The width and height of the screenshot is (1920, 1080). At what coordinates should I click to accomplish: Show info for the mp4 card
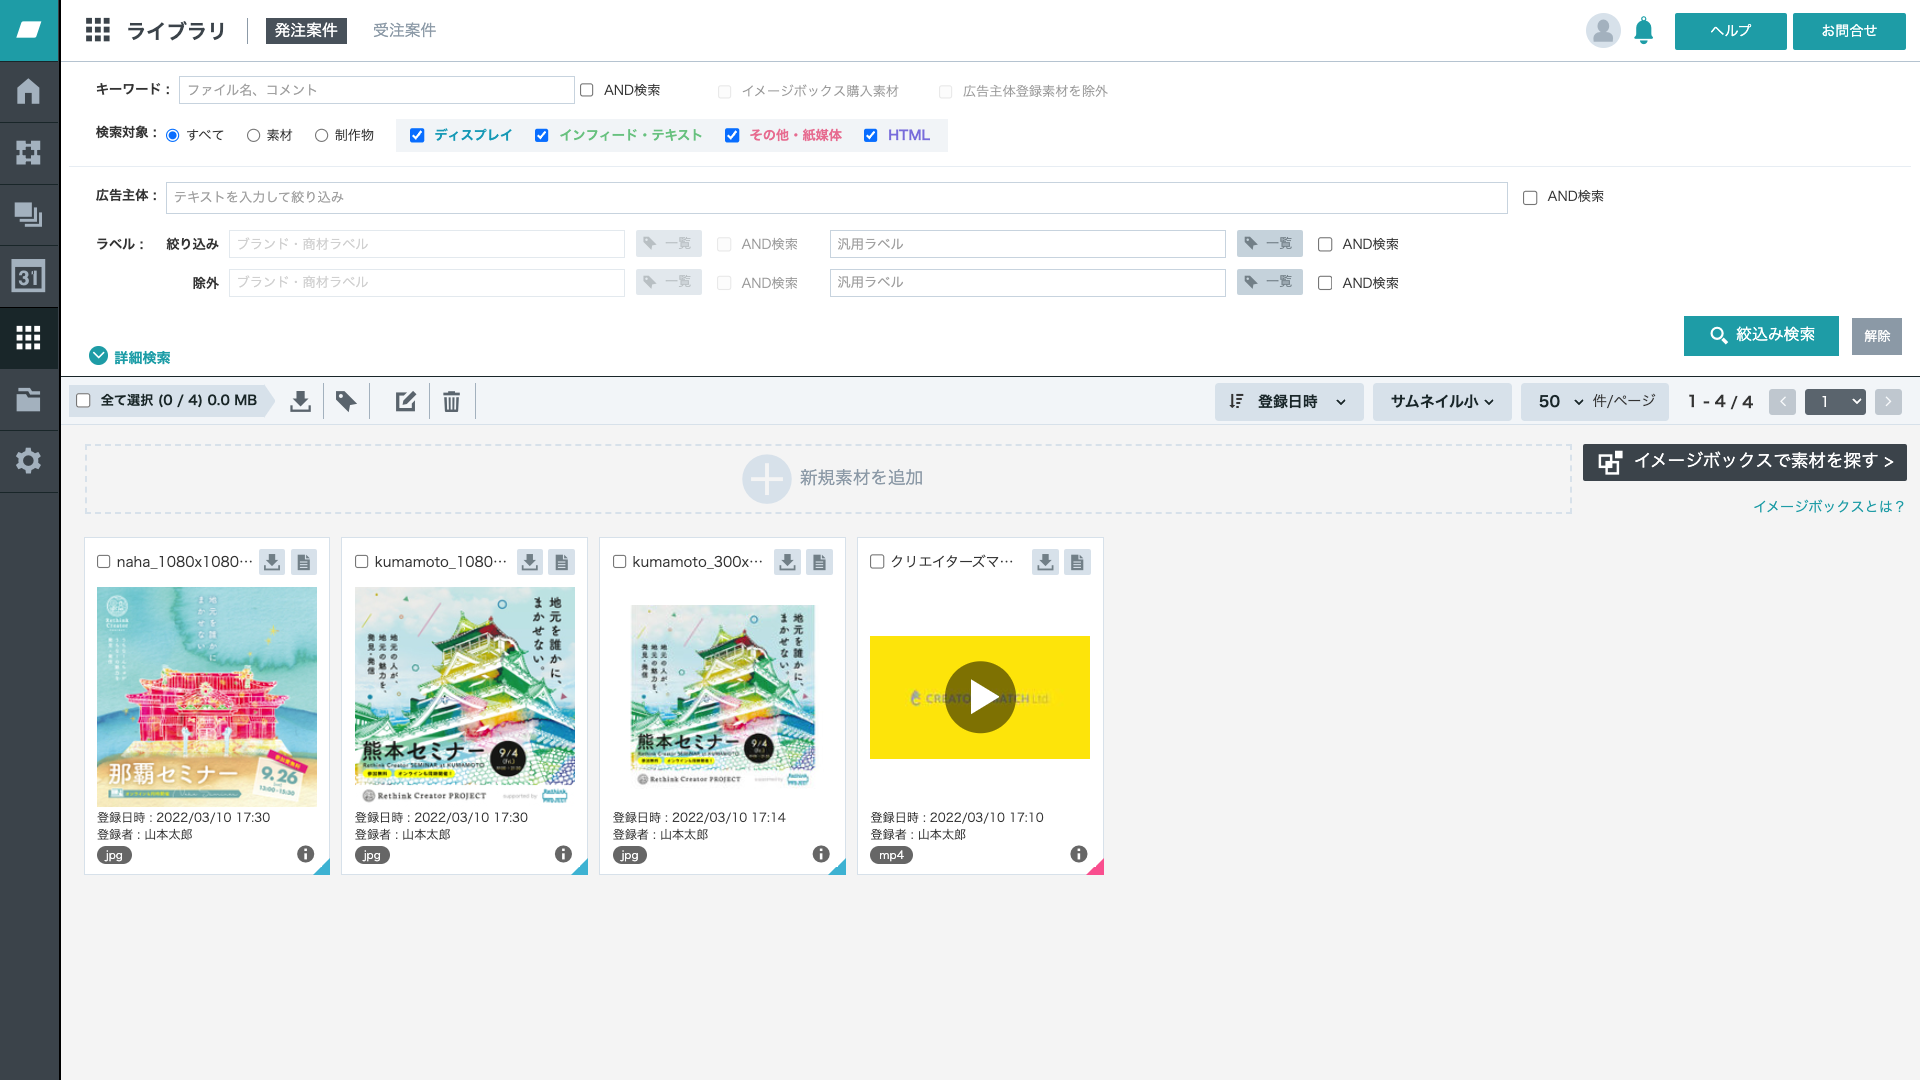(x=1079, y=854)
